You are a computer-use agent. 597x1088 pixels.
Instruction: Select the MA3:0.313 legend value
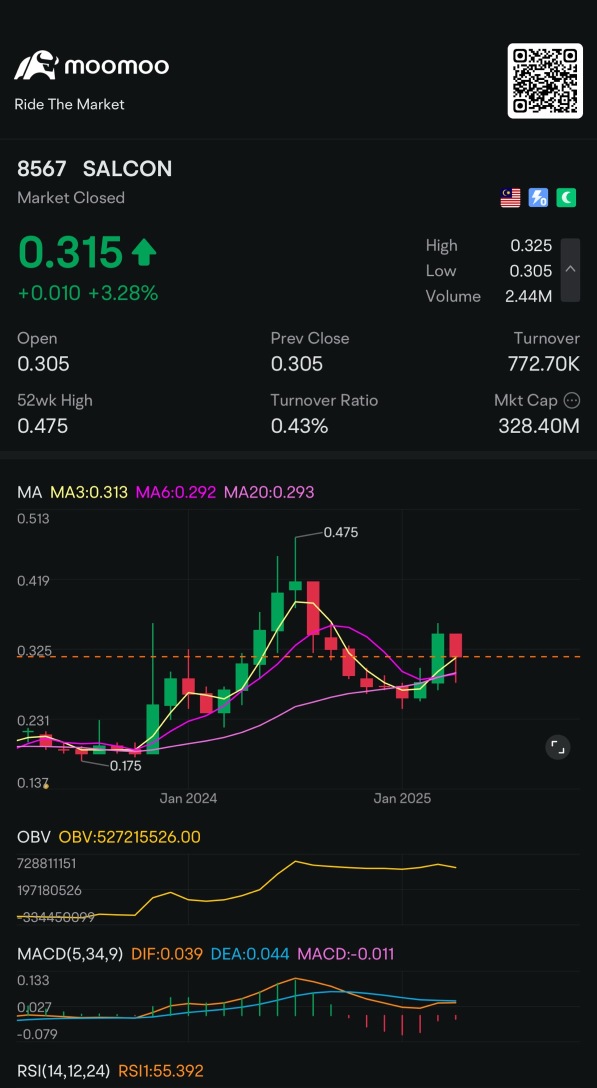[x=89, y=492]
